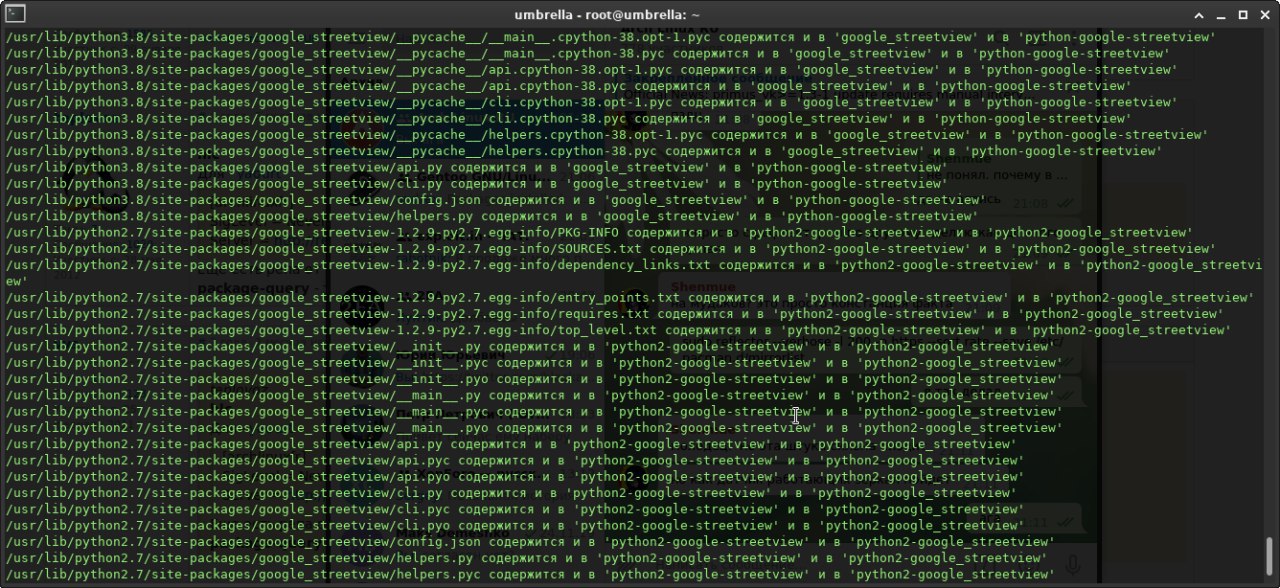
Task: Click the python2.7 '__main__.pyo' output line
Action: 533,427
